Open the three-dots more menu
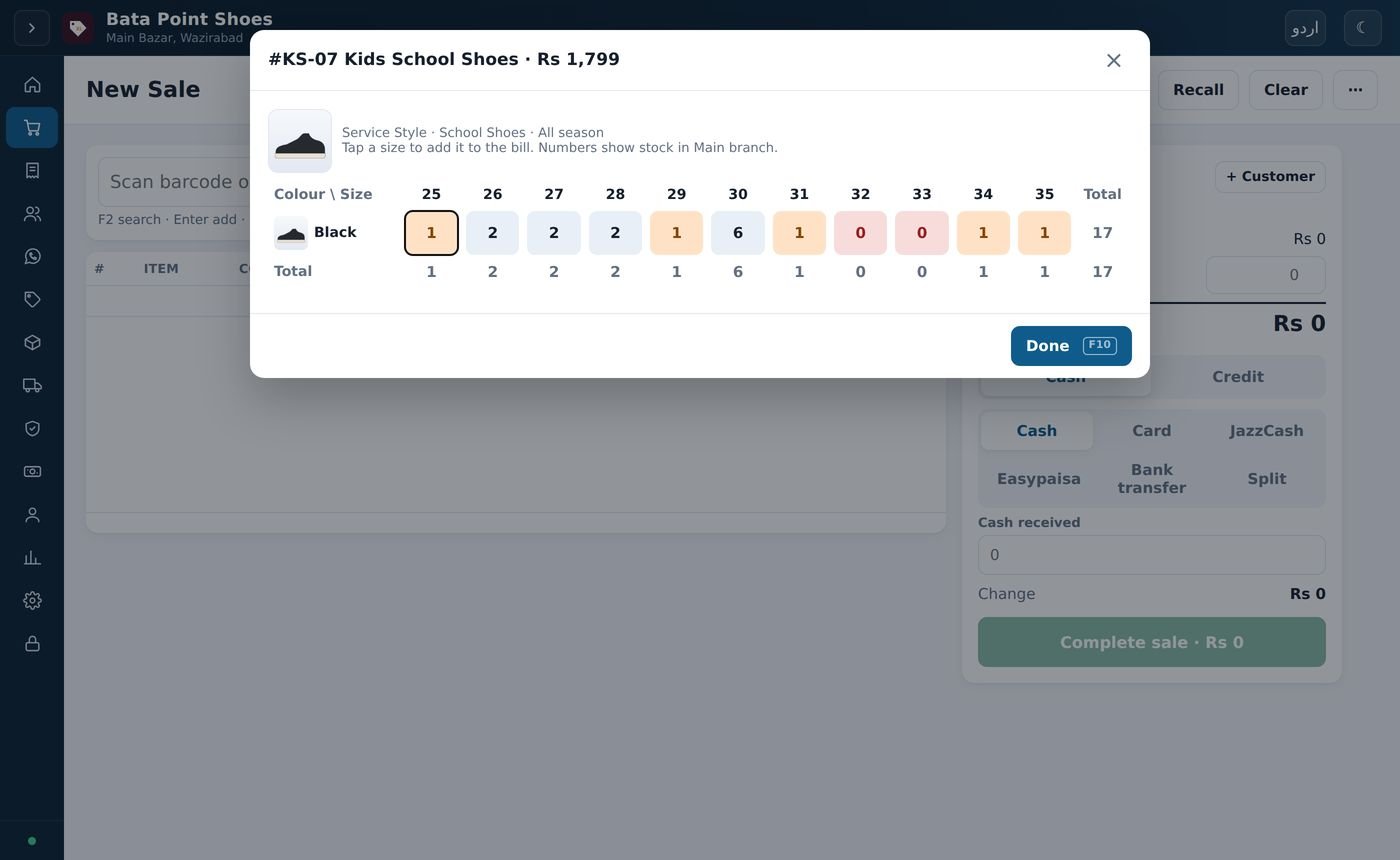Image resolution: width=1400 pixels, height=860 pixels. (1355, 90)
